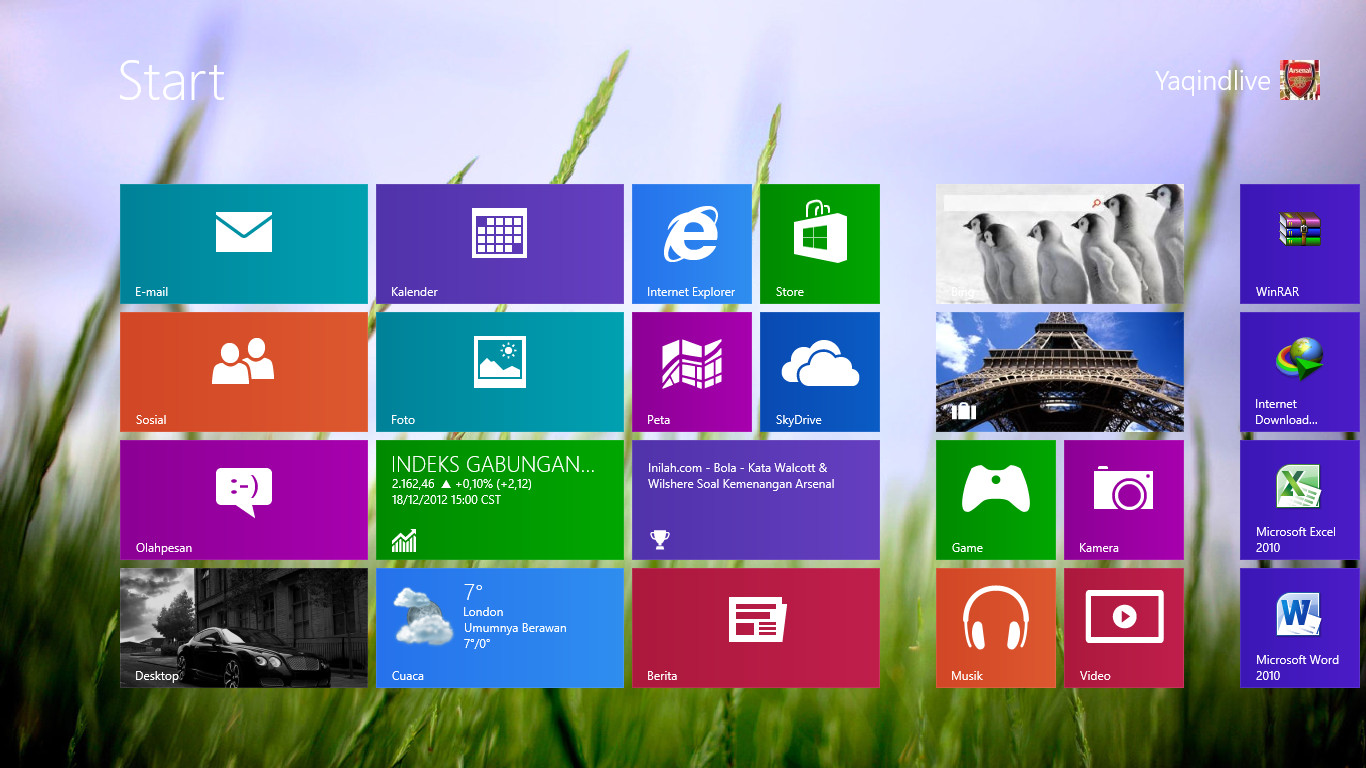Switch to the Desktop tile
Screen dimensions: 1366x768
[x=243, y=628]
